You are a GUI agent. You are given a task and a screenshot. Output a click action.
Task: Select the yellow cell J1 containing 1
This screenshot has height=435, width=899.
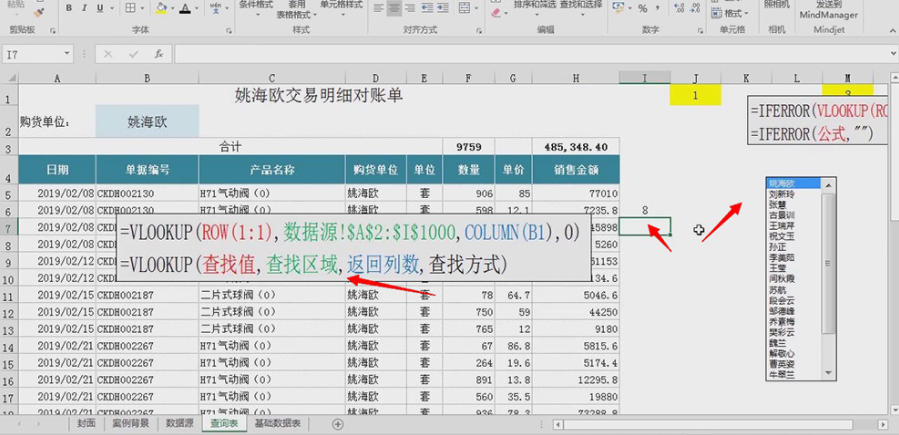(x=695, y=95)
